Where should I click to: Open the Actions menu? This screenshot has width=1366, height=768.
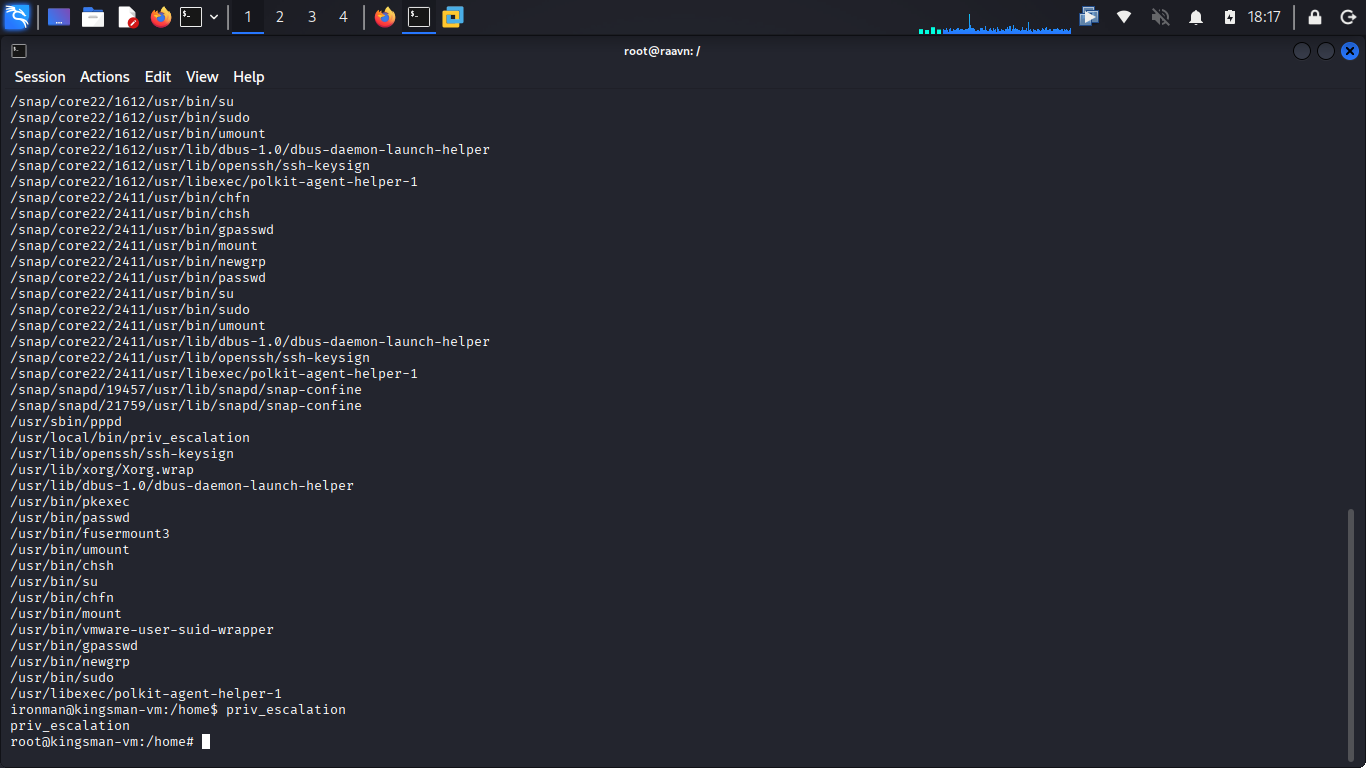(105, 77)
